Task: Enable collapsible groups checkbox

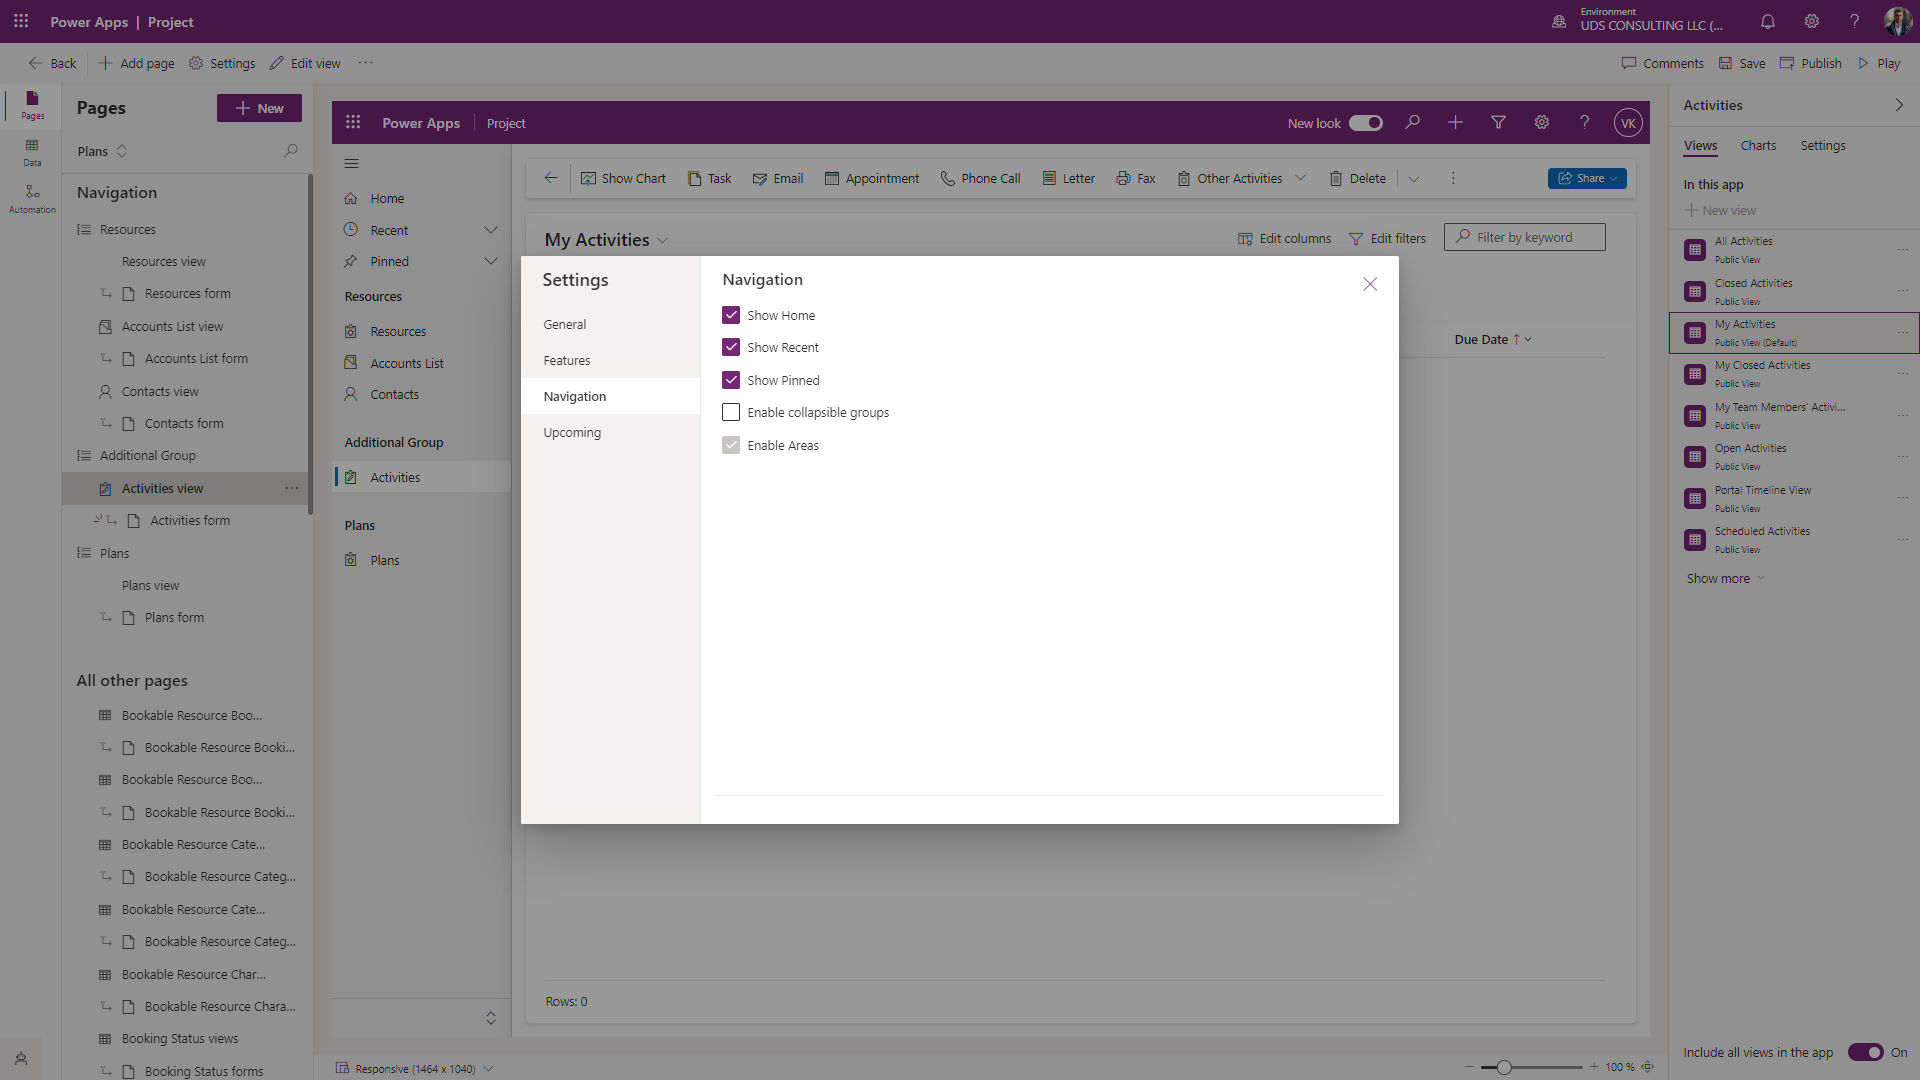Action: [731, 412]
